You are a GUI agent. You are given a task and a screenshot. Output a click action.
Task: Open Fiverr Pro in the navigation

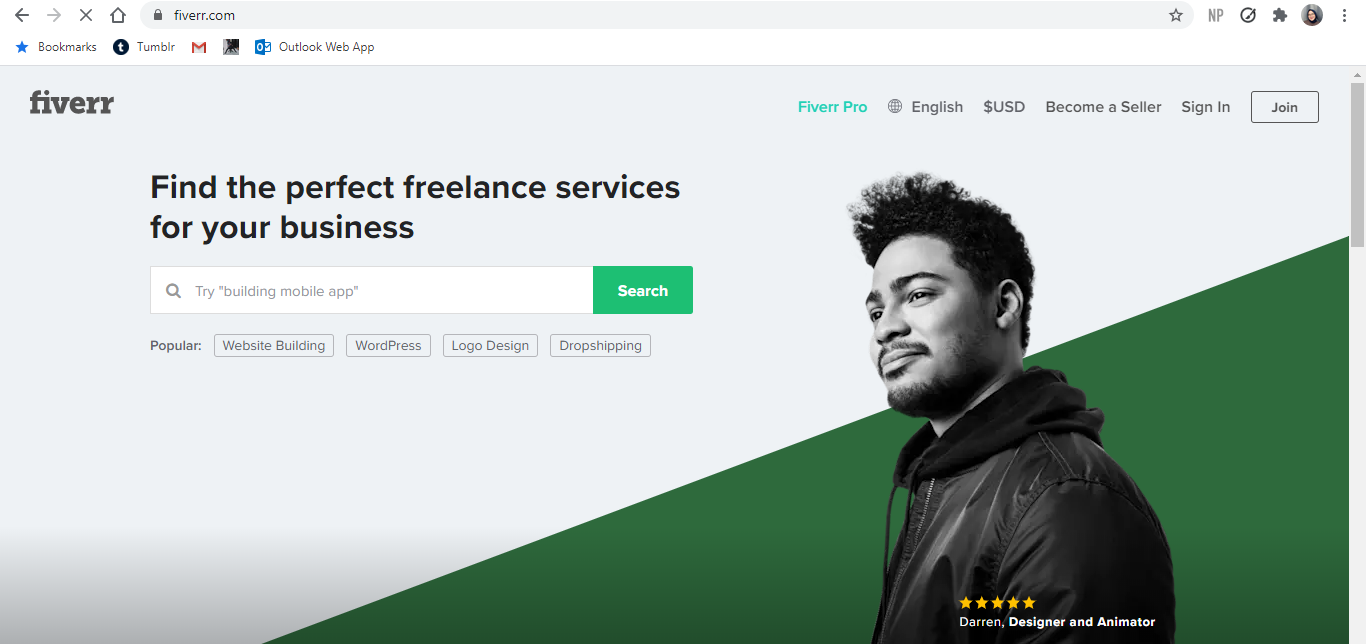coord(832,107)
